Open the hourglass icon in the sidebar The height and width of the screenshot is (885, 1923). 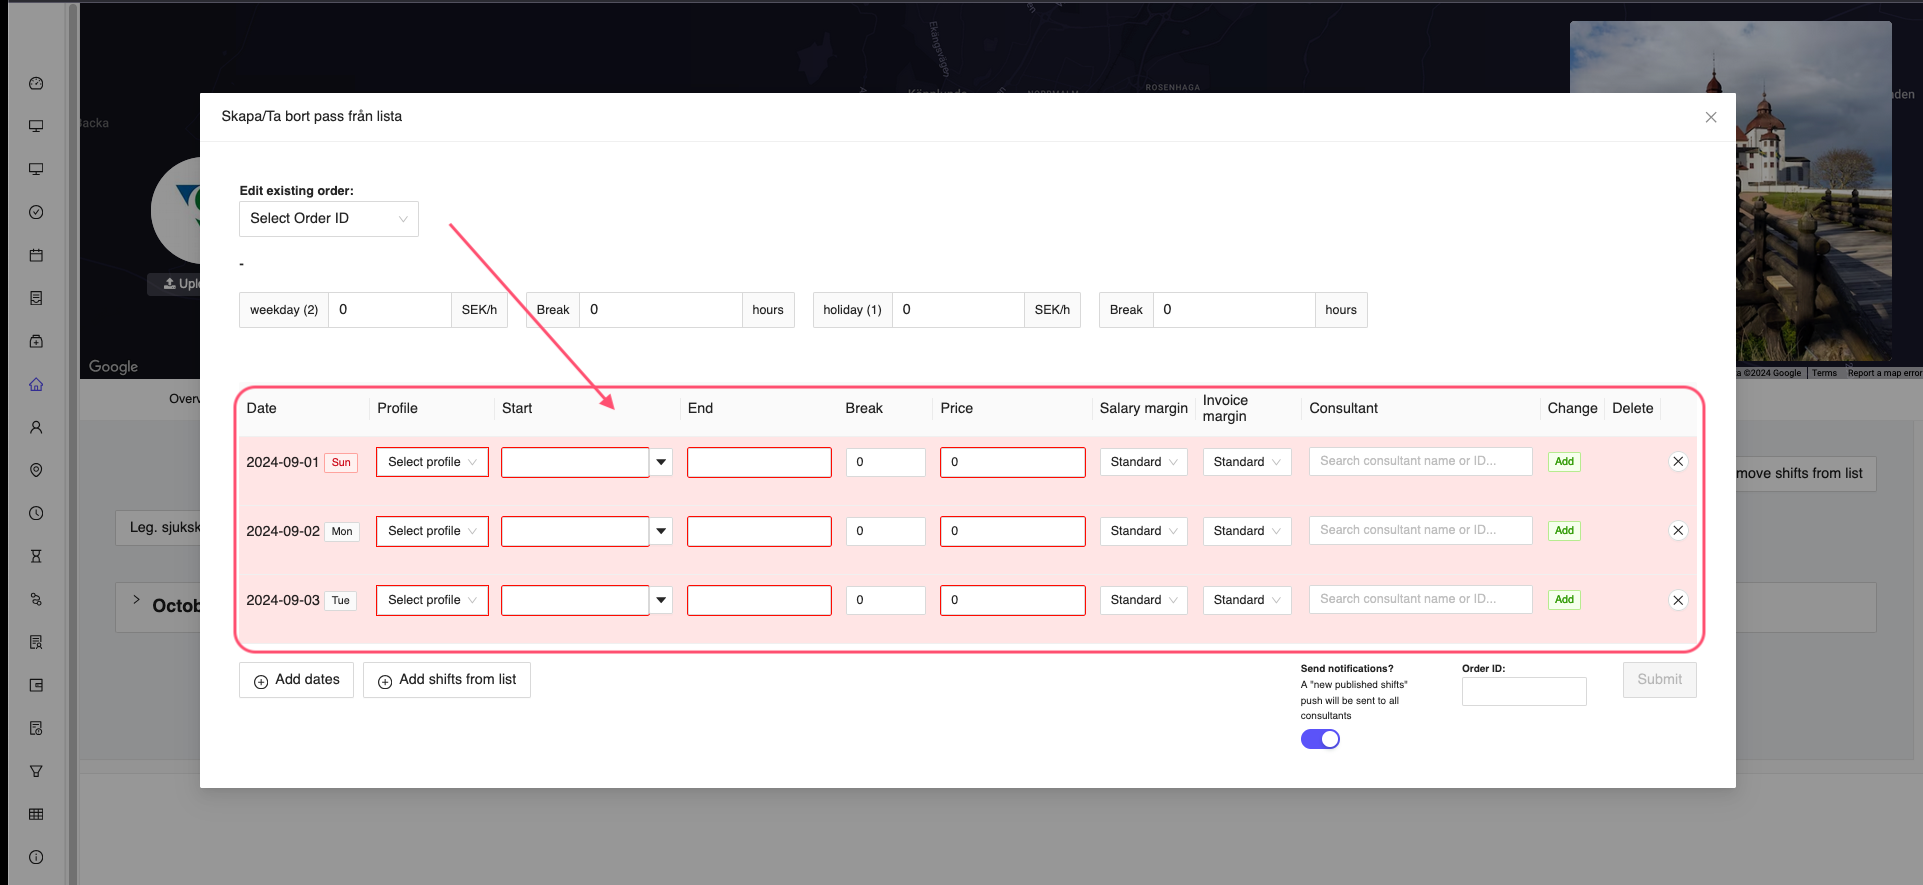pyautogui.click(x=36, y=556)
